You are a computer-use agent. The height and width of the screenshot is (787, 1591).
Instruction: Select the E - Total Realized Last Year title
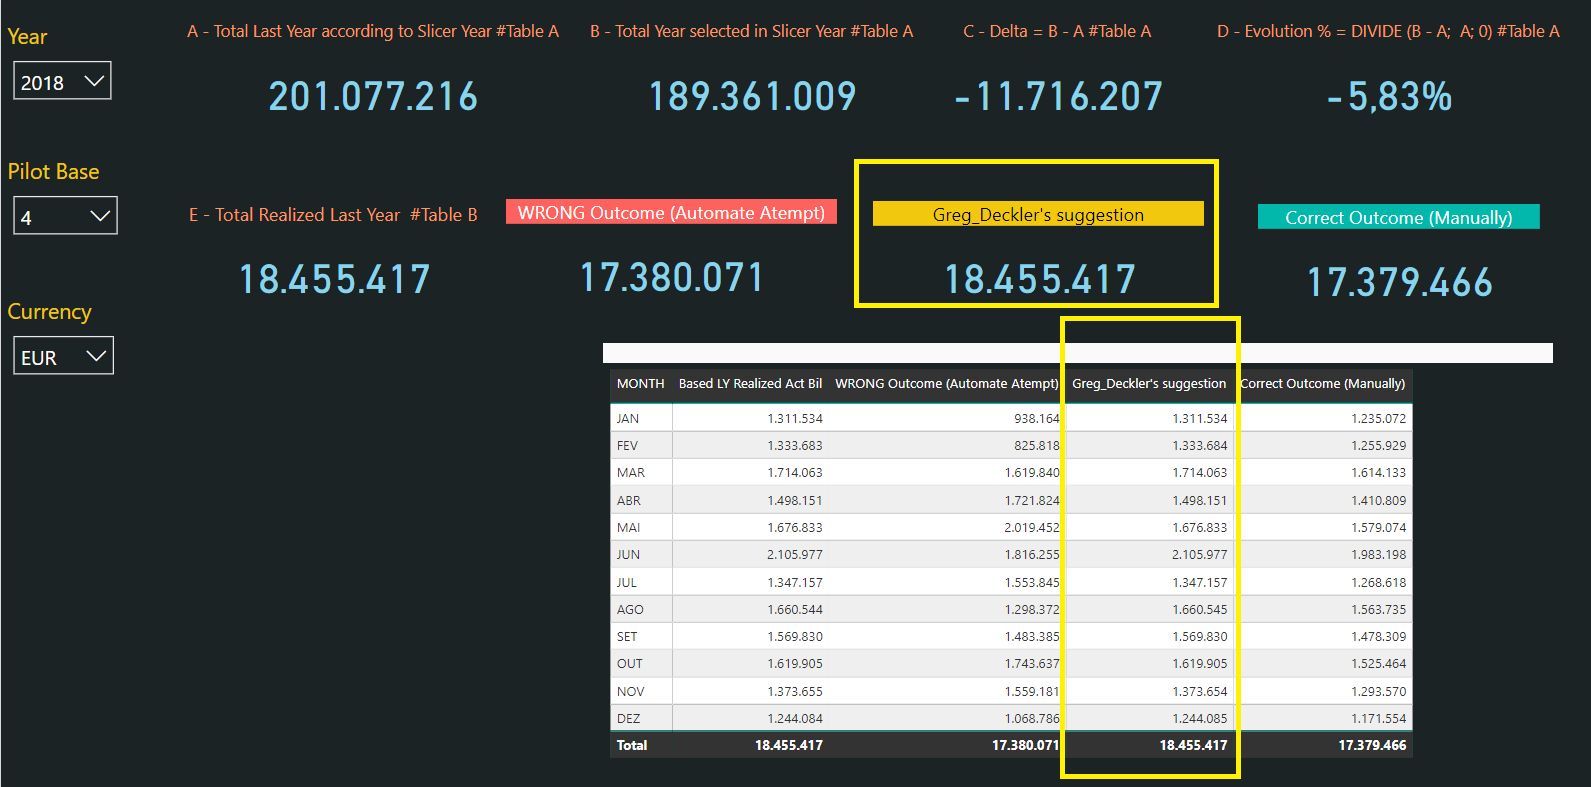coord(333,214)
